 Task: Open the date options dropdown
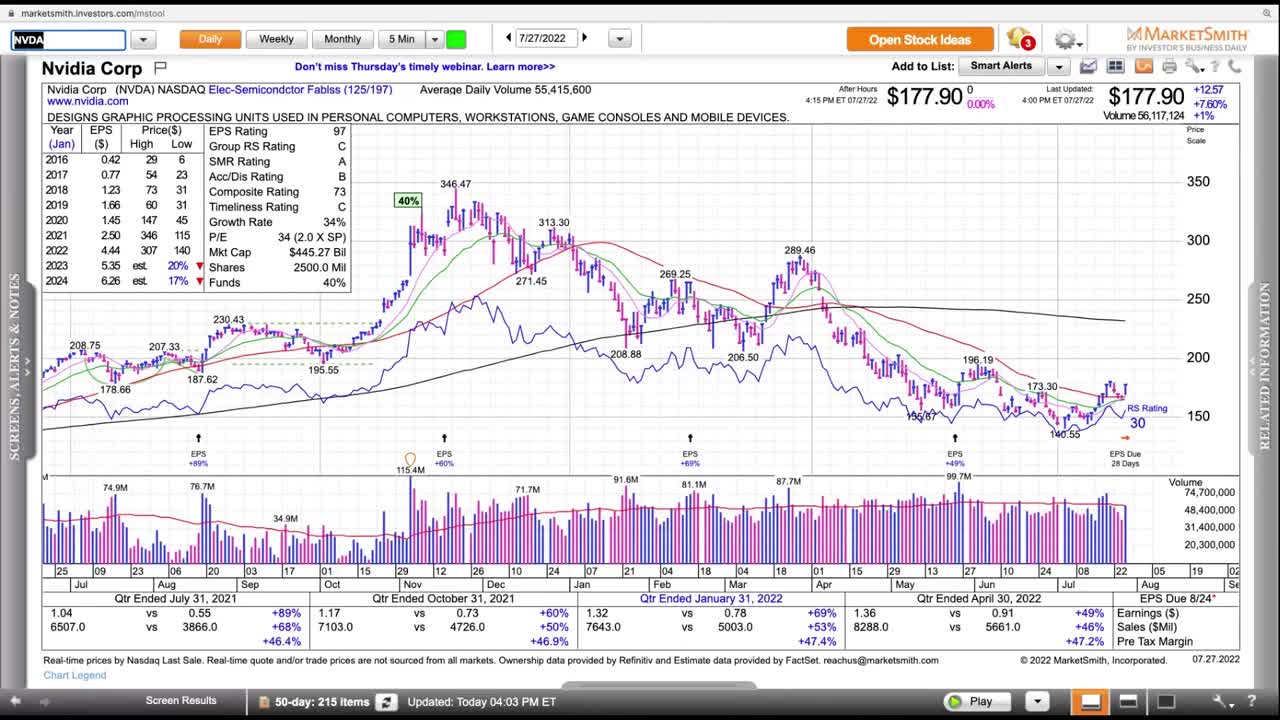click(619, 40)
